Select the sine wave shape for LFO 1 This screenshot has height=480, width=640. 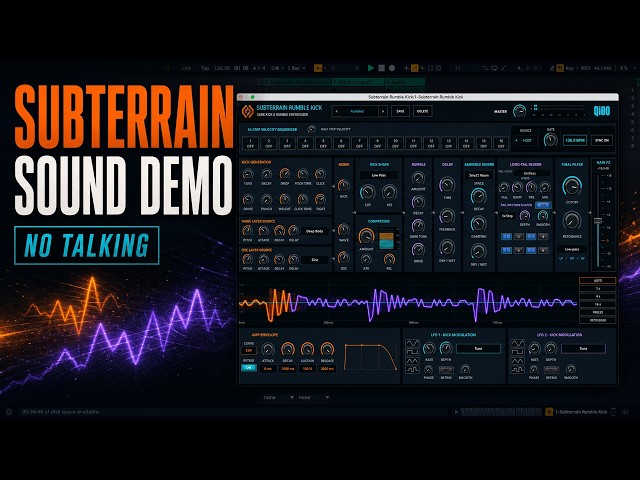412,342
